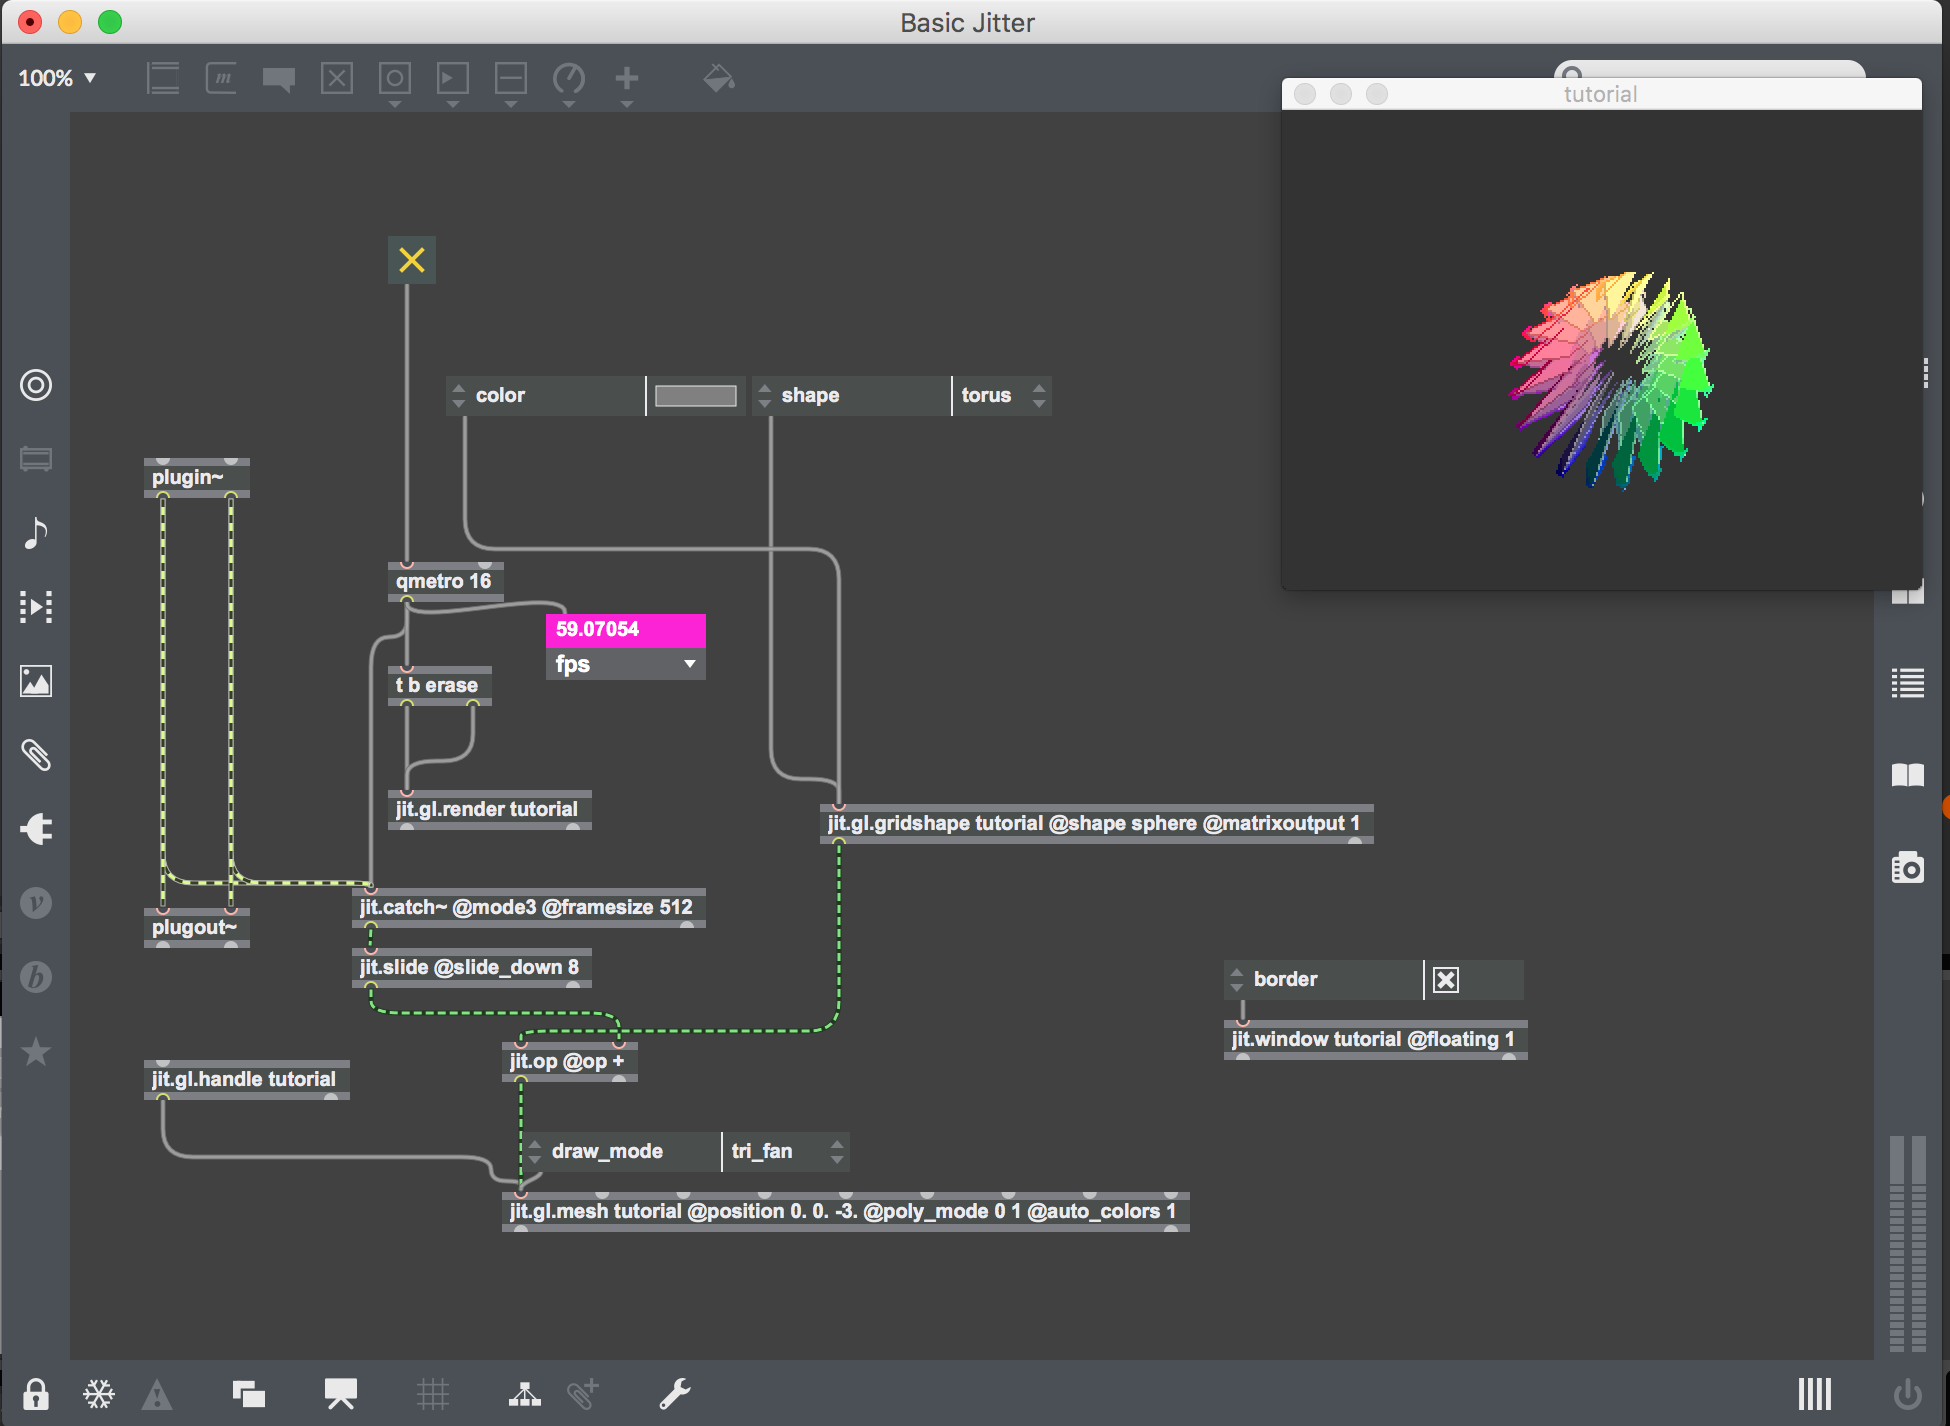Select the paint bucket format icon in toolbar
The image size is (1950, 1426).
coord(719,80)
